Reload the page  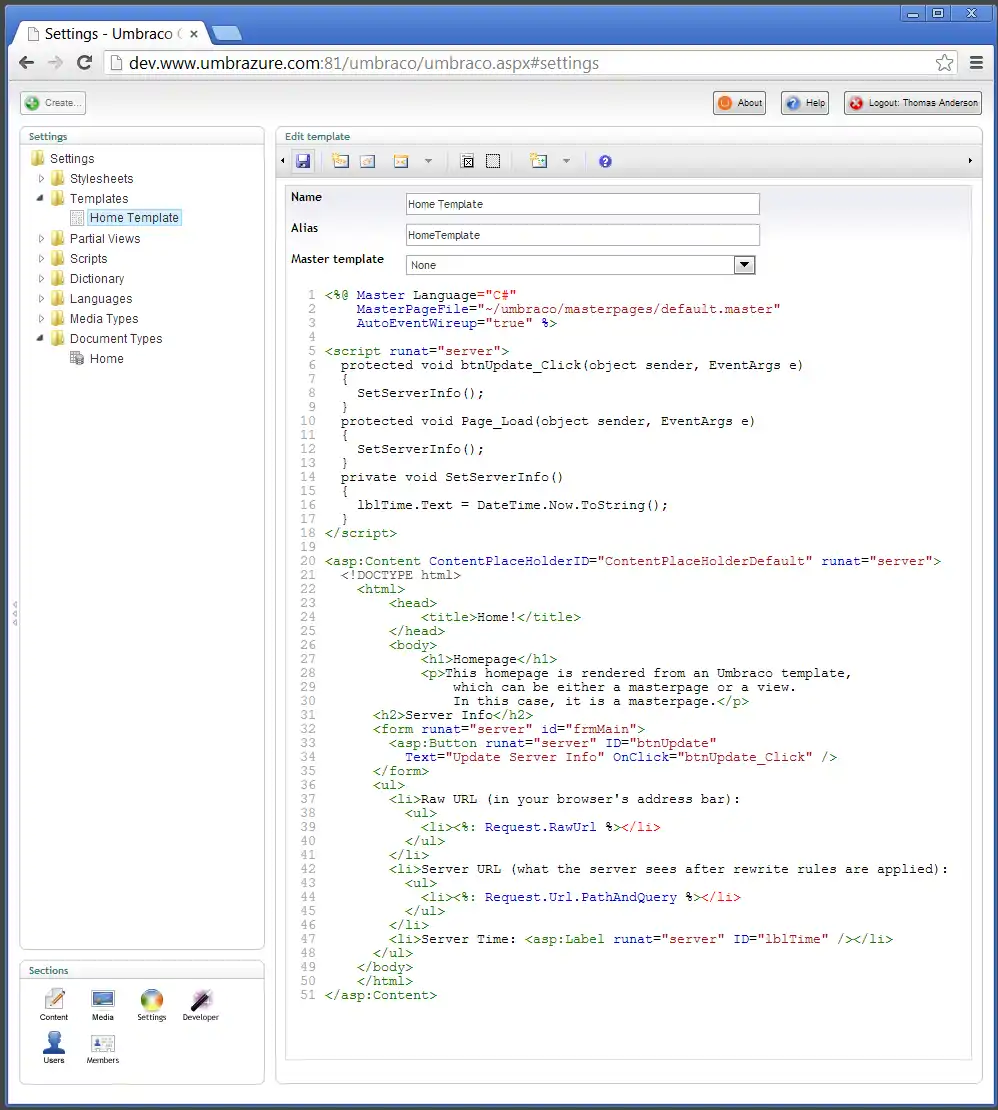(x=84, y=62)
